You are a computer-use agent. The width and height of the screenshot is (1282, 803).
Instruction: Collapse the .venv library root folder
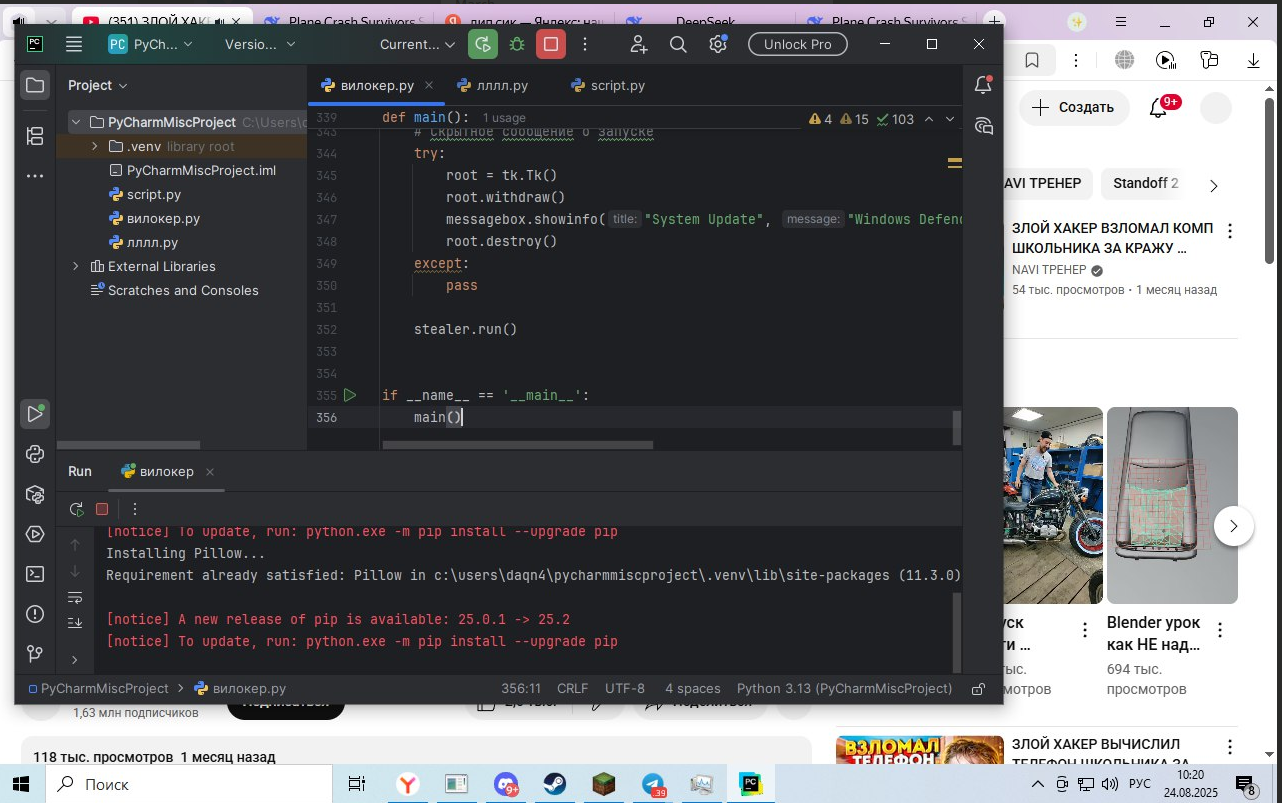click(x=93, y=146)
